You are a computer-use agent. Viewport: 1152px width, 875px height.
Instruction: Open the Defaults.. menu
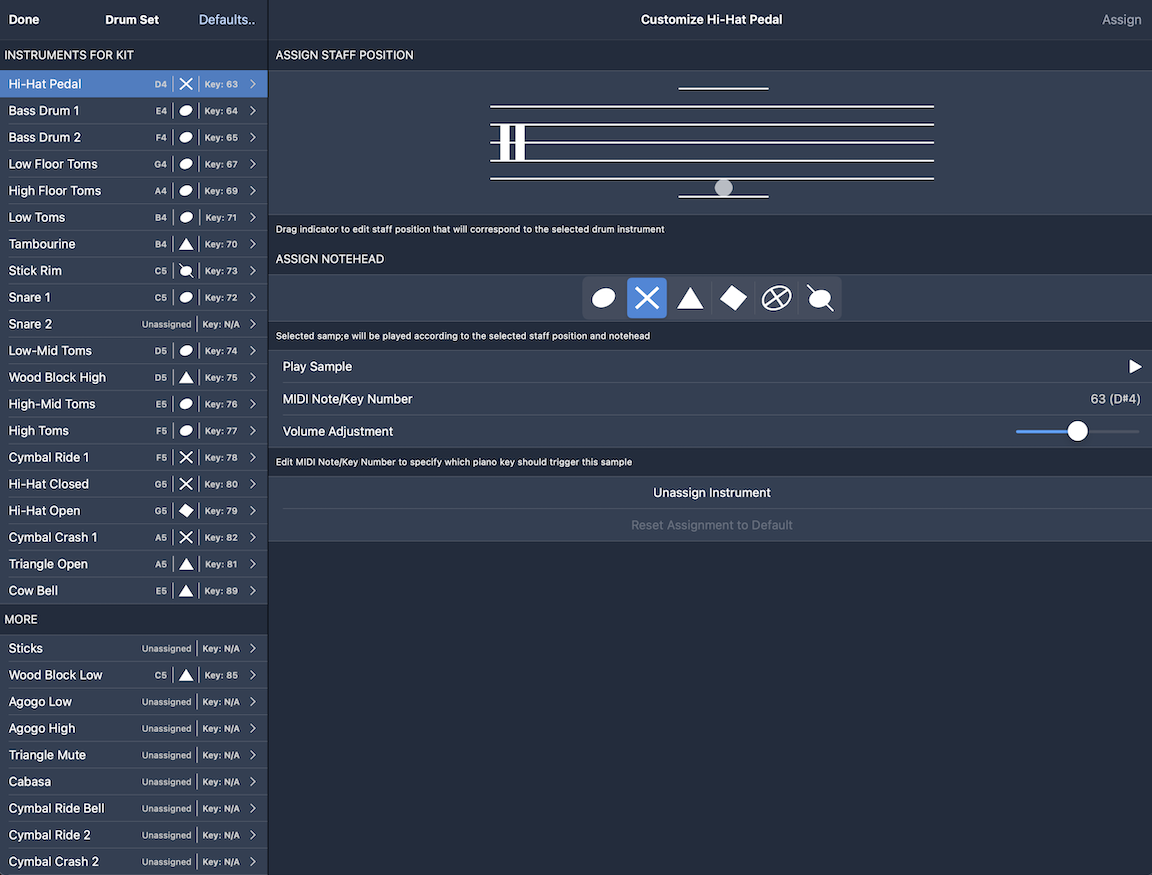(x=227, y=20)
